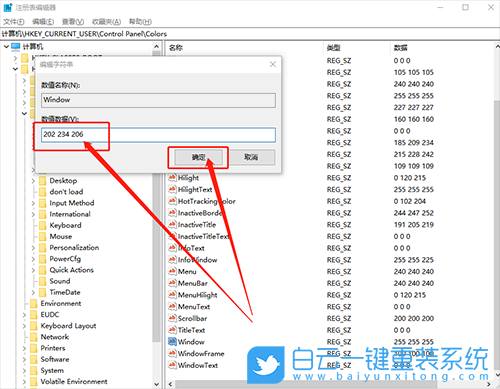The width and height of the screenshot is (500, 389).
Task: Click the registry path address bar
Action: pyautogui.click(x=250, y=34)
